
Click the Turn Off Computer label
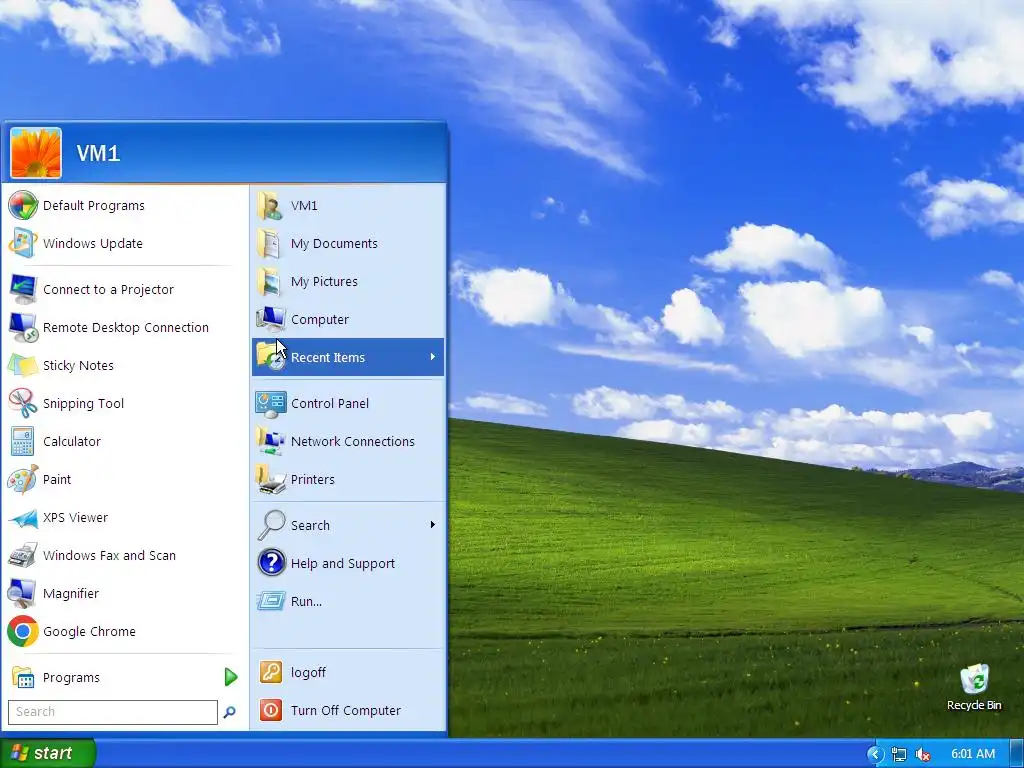(345, 711)
